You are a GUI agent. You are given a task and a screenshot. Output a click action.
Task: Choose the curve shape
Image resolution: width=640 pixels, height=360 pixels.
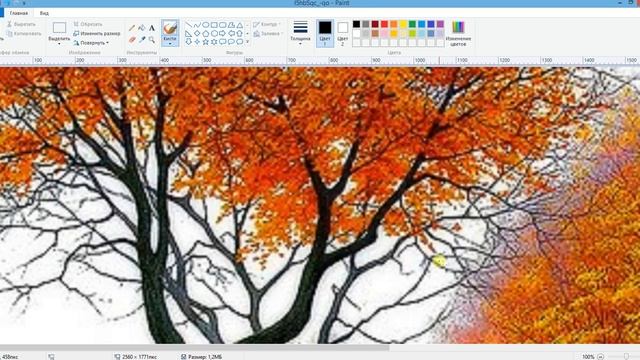[197, 25]
